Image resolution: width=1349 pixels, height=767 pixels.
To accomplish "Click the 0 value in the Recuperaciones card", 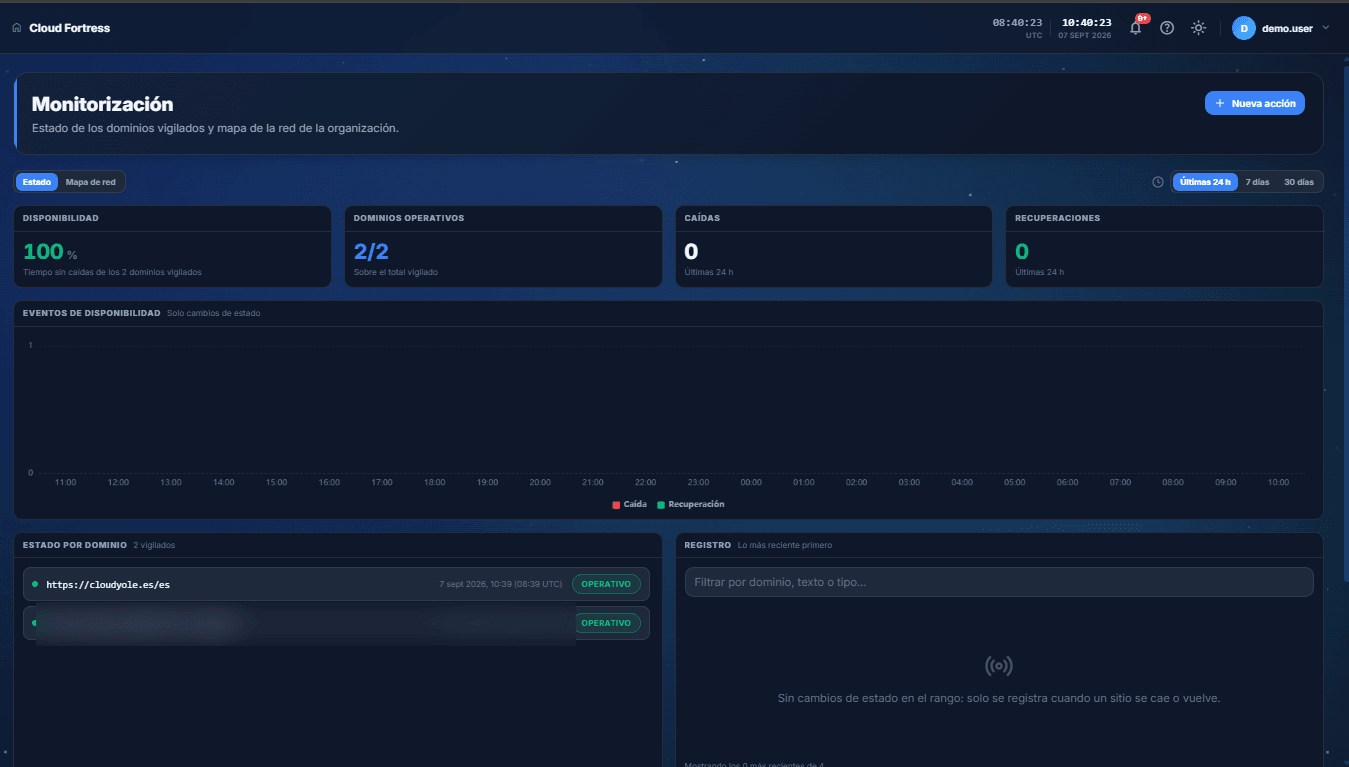I will coord(1022,252).
